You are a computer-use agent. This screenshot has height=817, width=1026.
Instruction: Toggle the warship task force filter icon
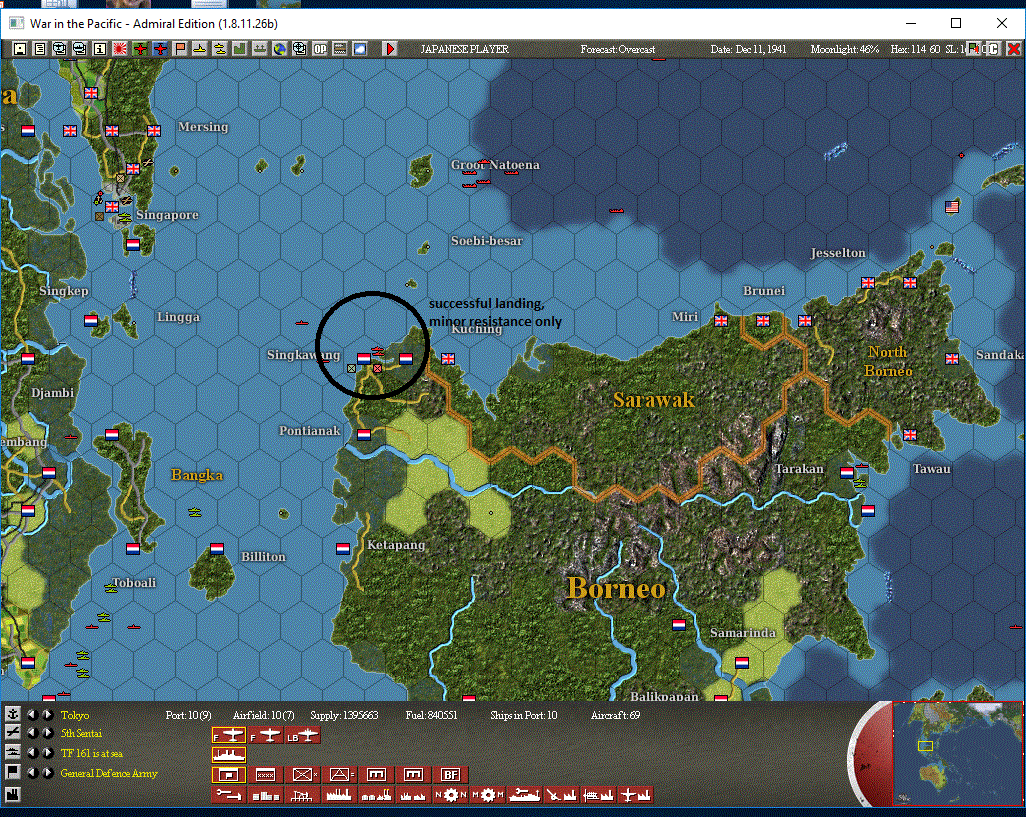pyautogui.click(x=228, y=755)
